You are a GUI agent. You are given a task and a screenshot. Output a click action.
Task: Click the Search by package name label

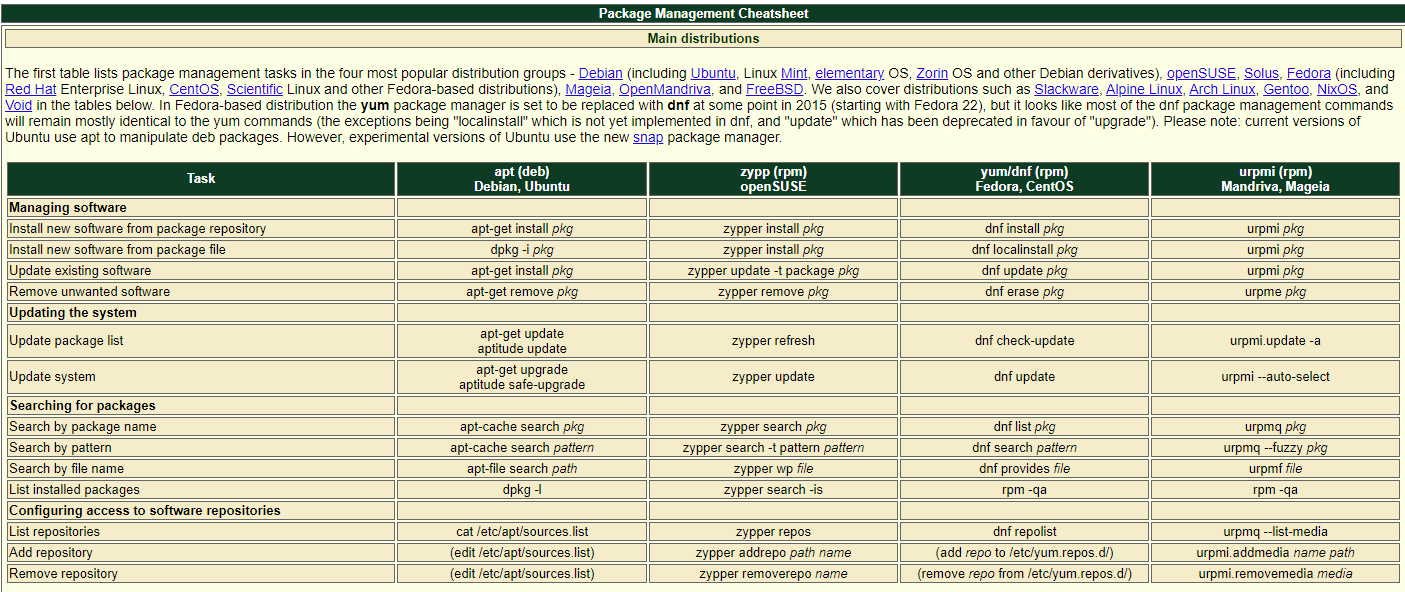click(x=83, y=427)
